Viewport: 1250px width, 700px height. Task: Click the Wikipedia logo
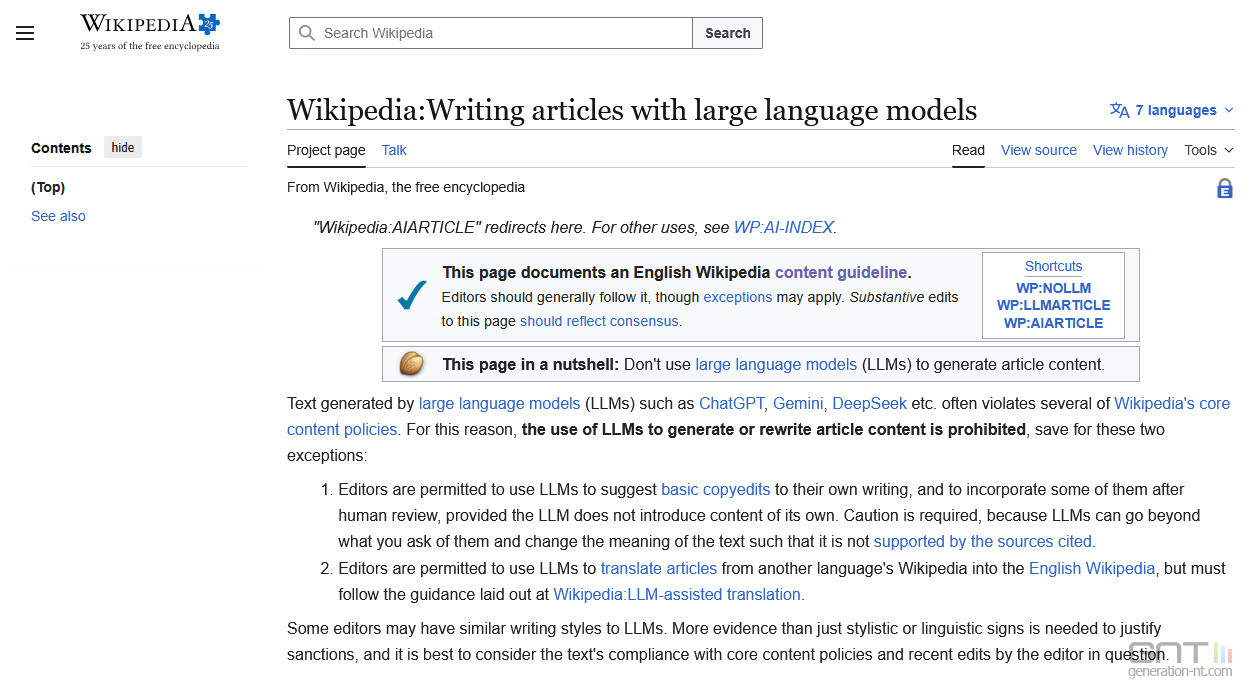[150, 31]
